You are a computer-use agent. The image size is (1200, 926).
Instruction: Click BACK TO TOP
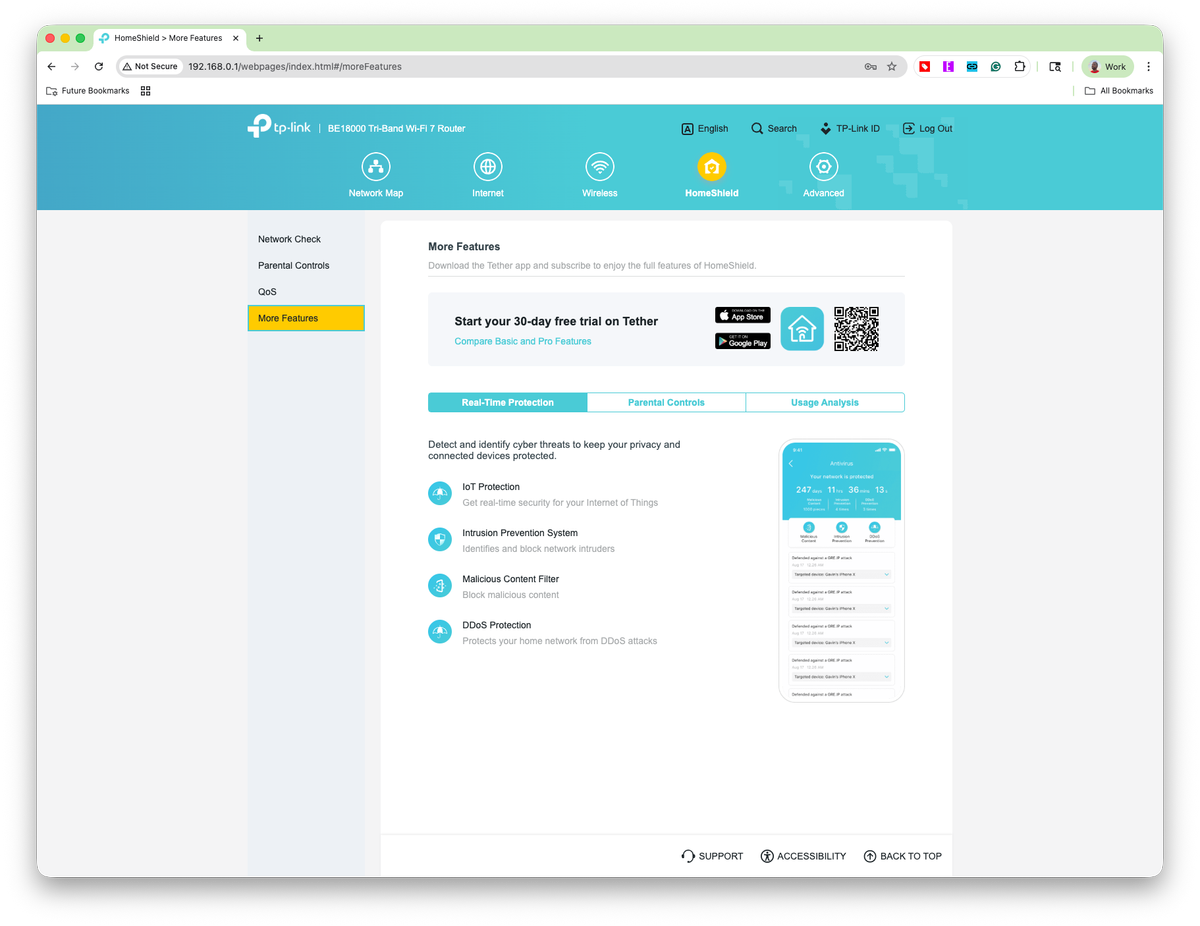click(x=903, y=856)
